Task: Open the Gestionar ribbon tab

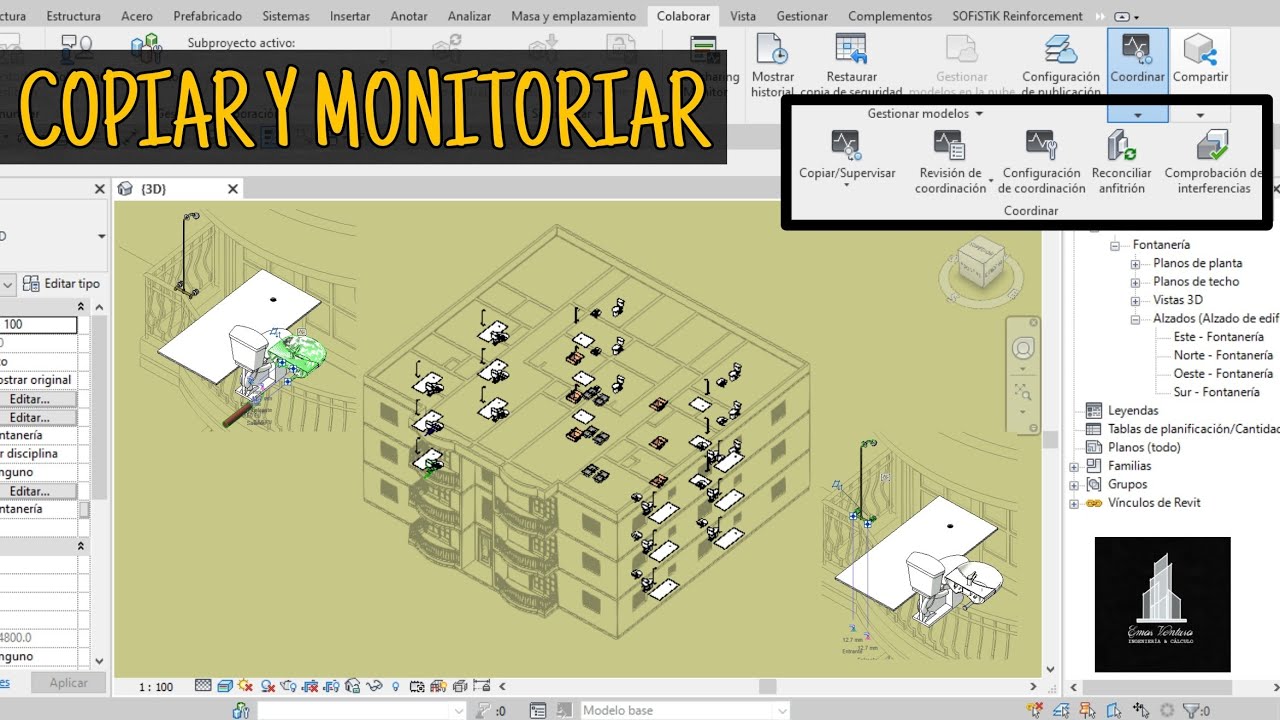Action: pos(802,16)
